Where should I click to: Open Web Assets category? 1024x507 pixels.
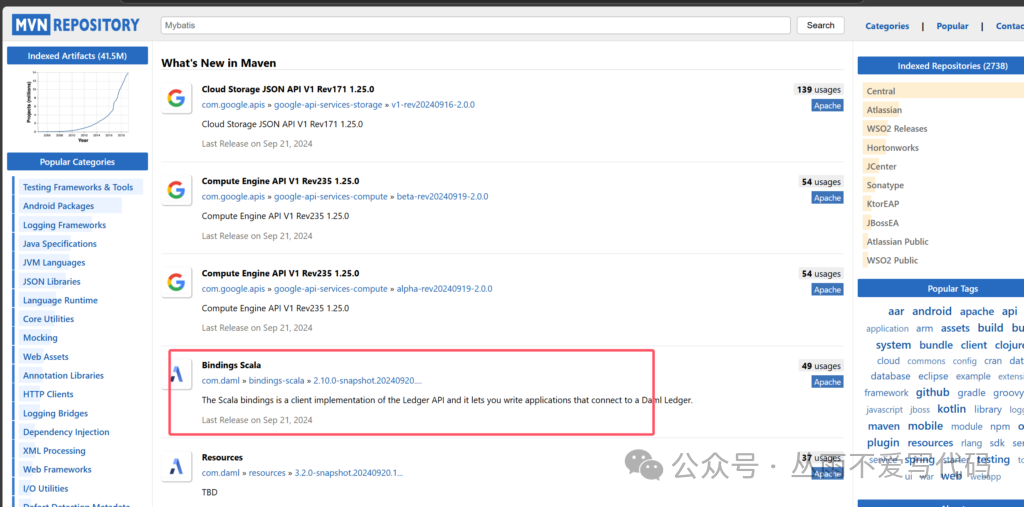click(x=46, y=357)
